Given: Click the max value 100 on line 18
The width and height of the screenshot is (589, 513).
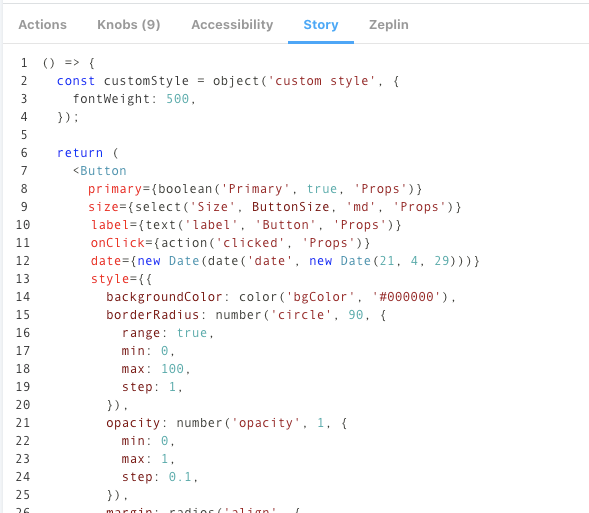Looking at the screenshot, I should [x=172, y=369].
